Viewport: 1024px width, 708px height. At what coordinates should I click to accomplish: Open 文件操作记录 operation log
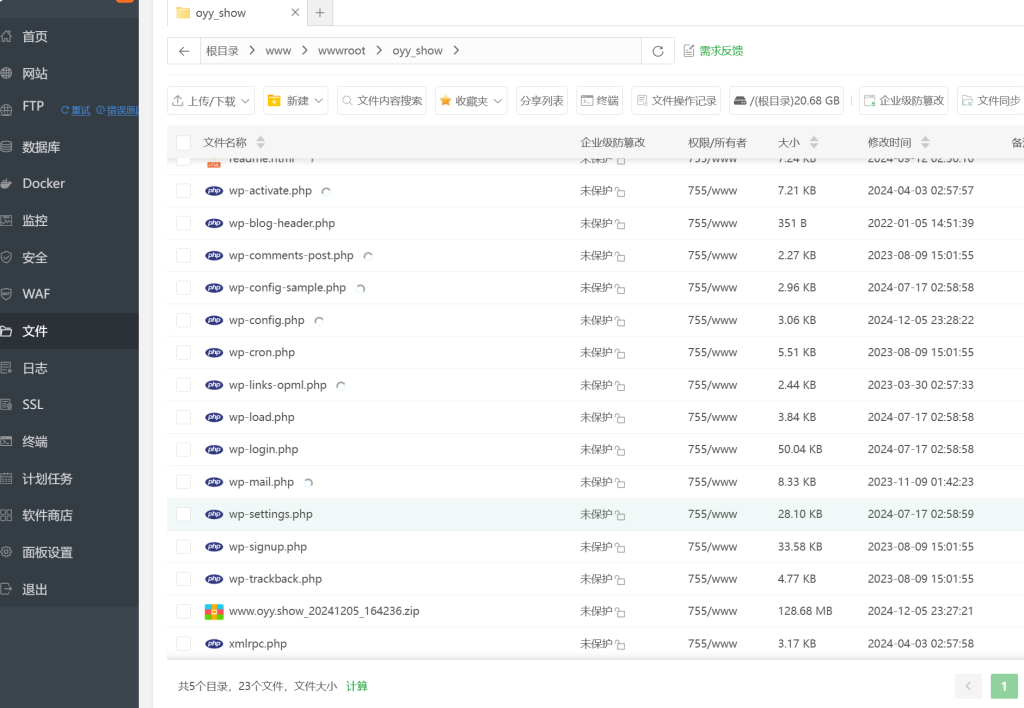[676, 101]
